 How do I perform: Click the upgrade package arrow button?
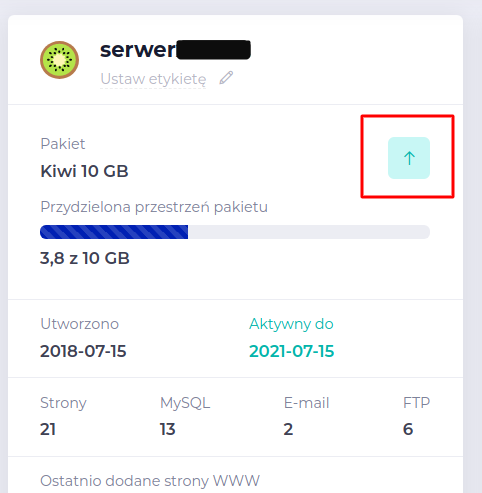pos(409,158)
